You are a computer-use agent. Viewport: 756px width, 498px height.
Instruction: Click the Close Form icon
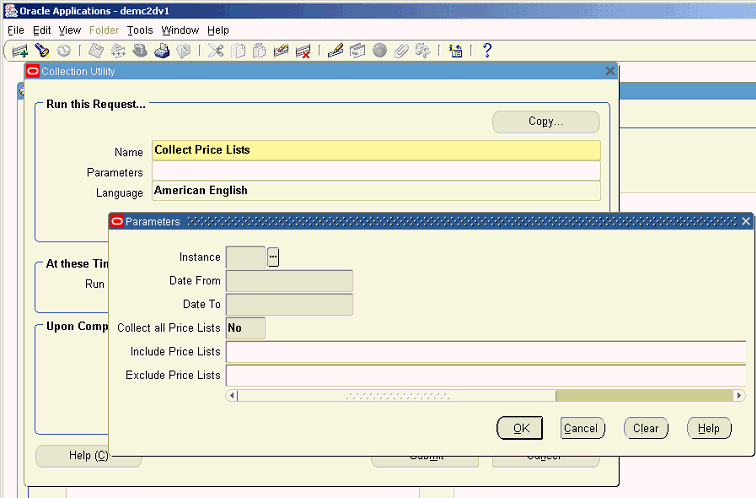[184, 51]
